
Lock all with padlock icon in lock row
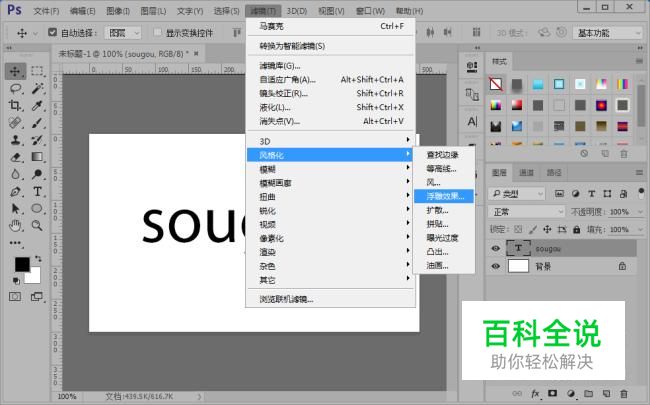point(577,229)
